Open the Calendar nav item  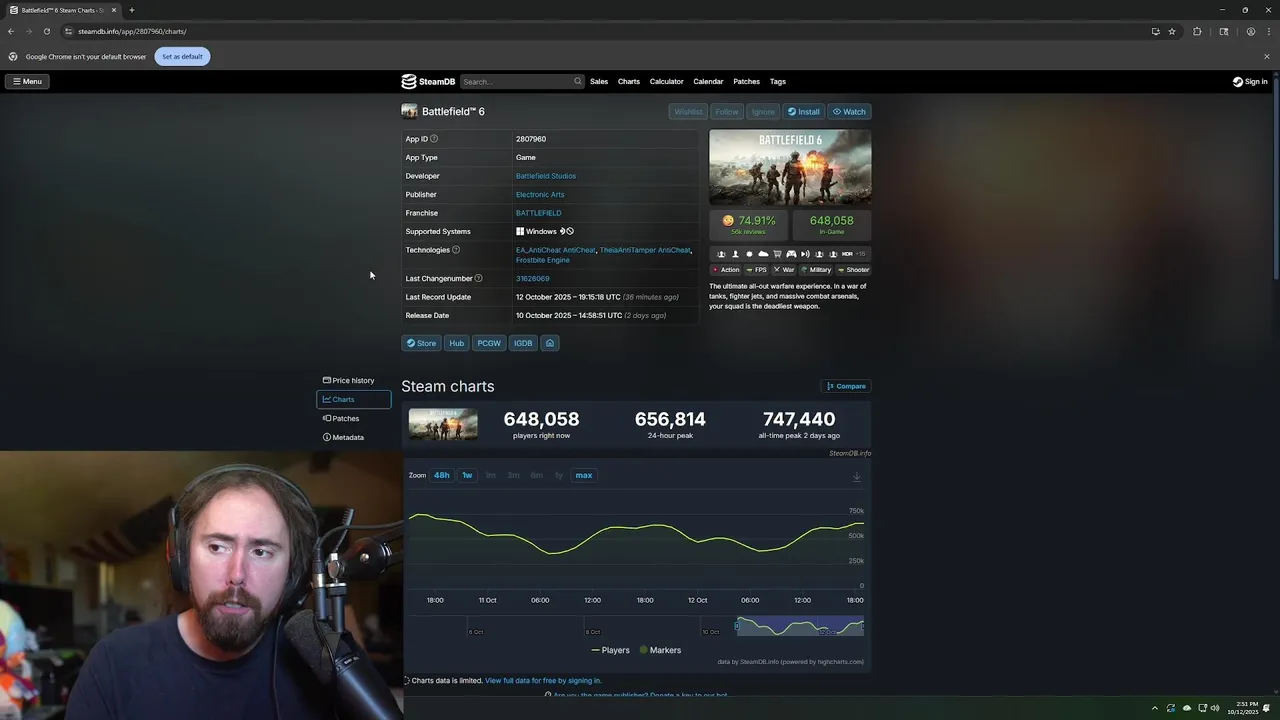coord(708,82)
